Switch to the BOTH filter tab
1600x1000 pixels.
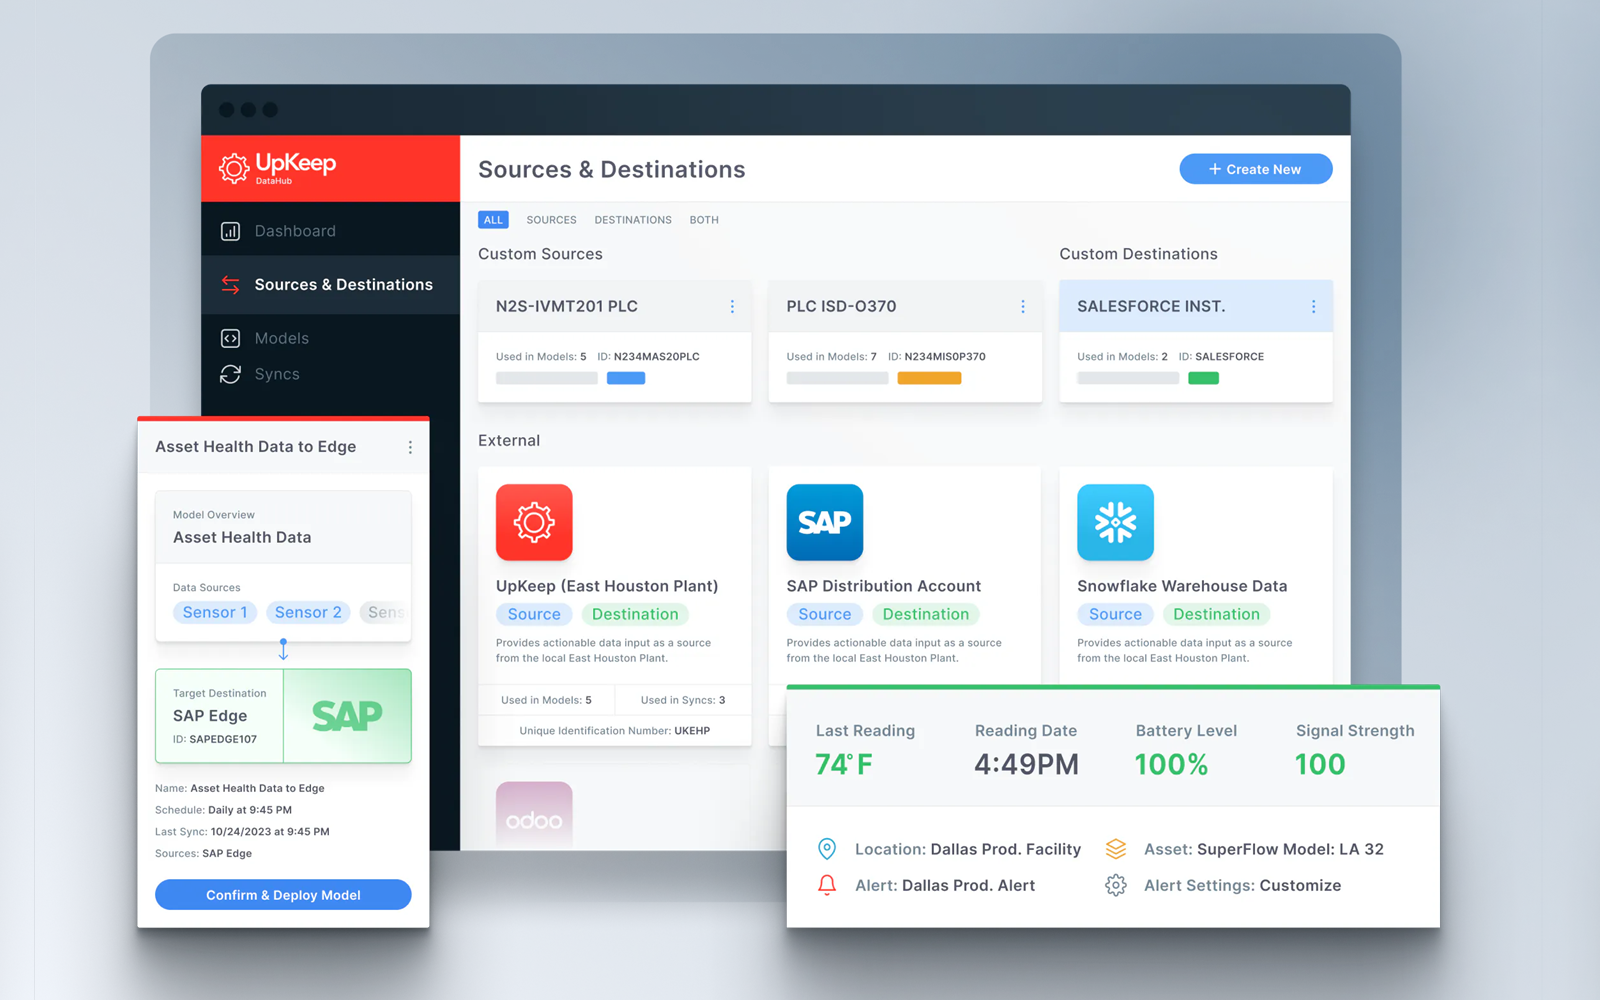coord(704,220)
